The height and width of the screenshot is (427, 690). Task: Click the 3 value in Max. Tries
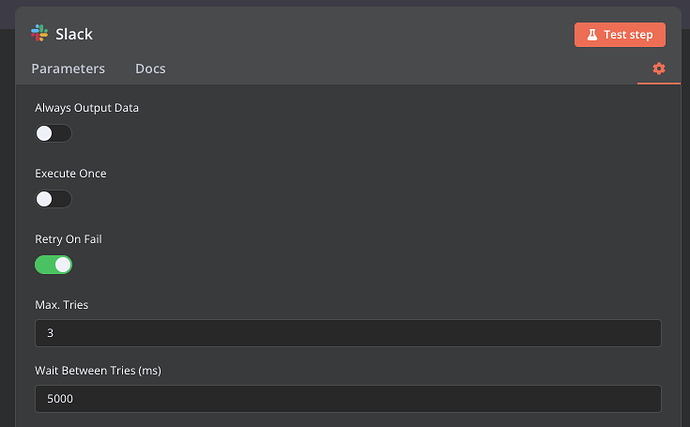pyautogui.click(x=50, y=333)
